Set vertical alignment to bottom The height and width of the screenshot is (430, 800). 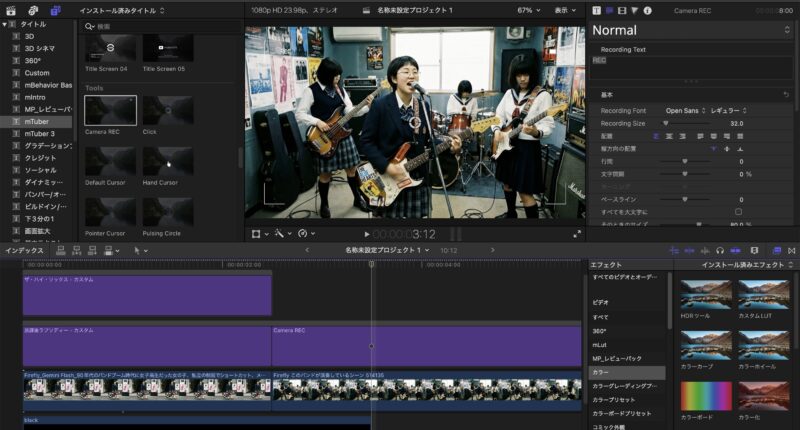click(740, 149)
